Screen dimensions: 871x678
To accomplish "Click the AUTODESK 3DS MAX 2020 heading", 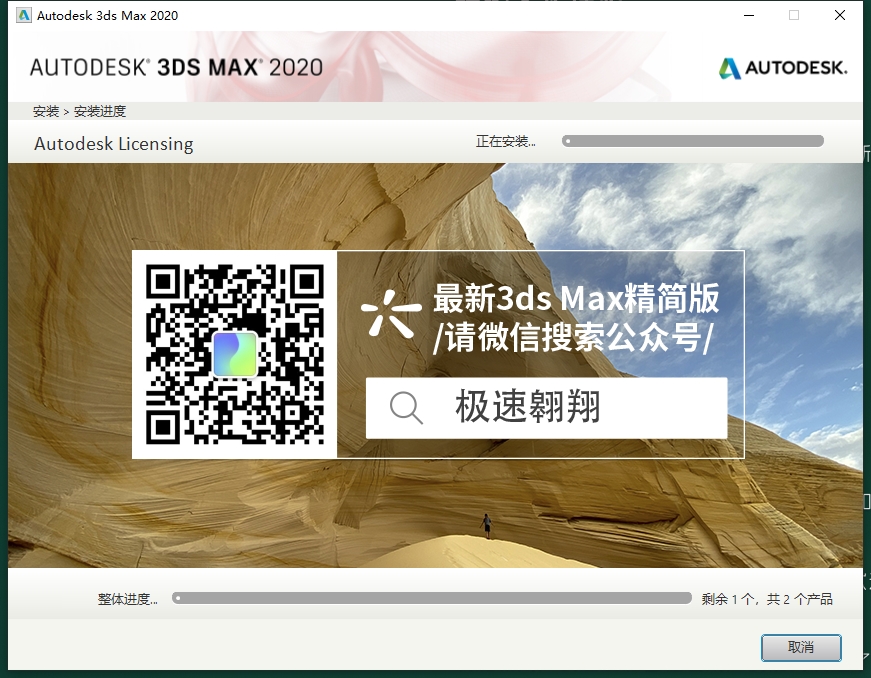I will pyautogui.click(x=176, y=68).
